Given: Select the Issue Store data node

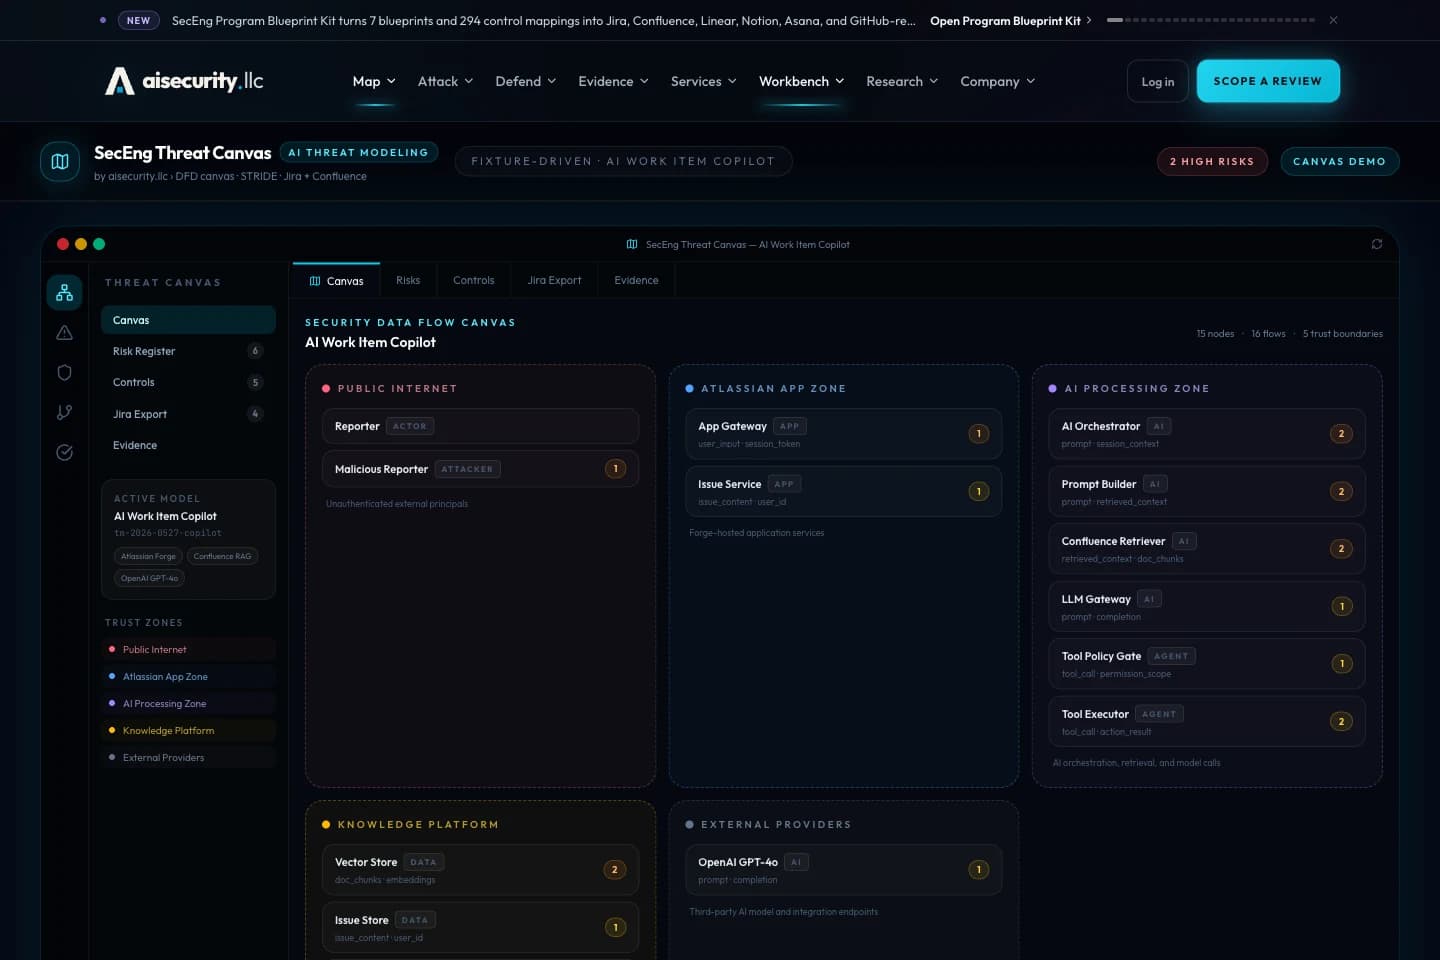Looking at the screenshot, I should click(x=480, y=927).
